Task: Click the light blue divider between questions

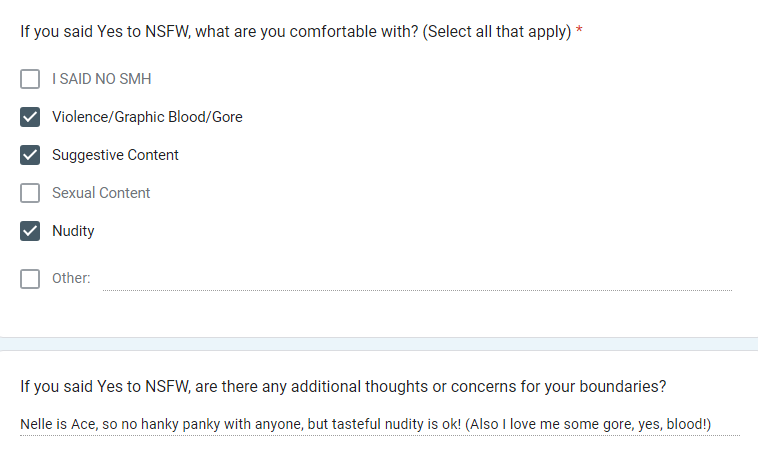Action: tap(379, 344)
